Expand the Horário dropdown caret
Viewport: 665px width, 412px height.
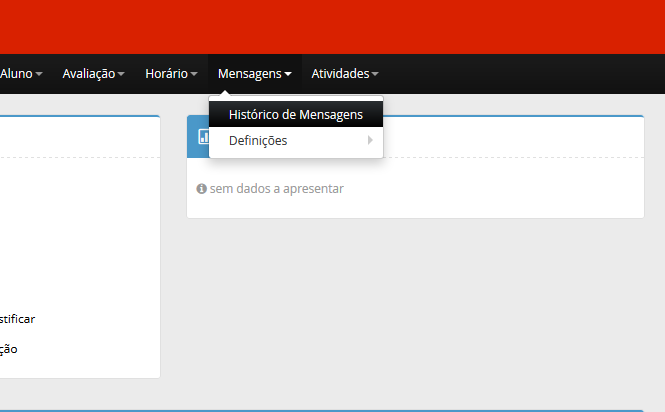(x=194, y=74)
